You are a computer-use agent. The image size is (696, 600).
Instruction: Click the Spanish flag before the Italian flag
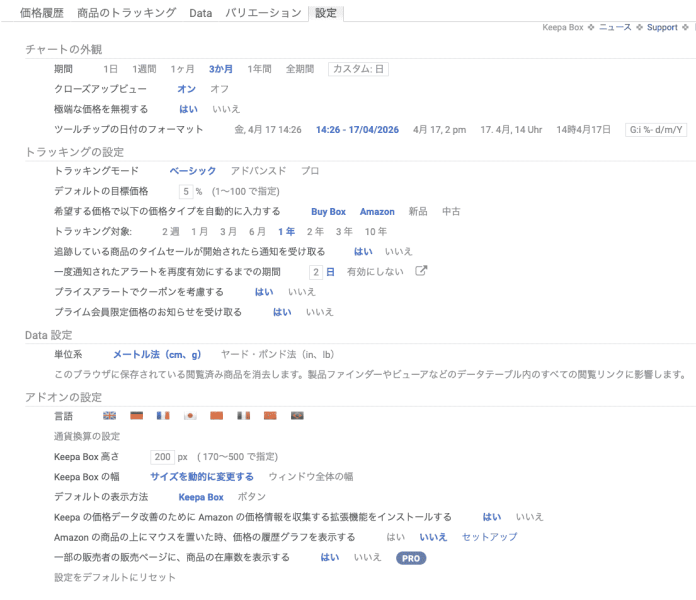(217, 415)
